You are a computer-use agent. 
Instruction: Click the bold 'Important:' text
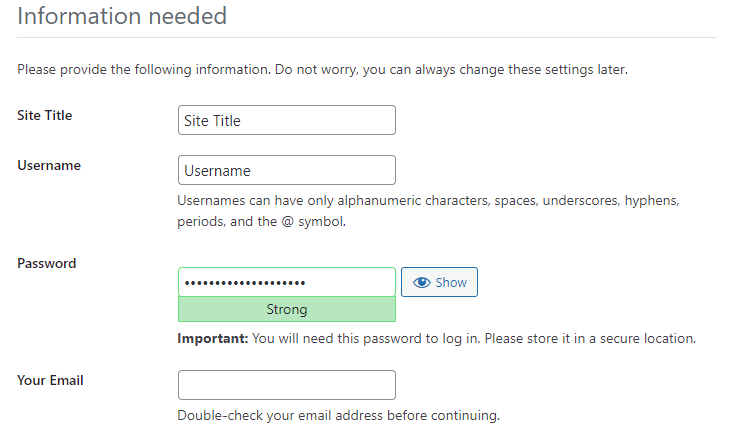211,338
